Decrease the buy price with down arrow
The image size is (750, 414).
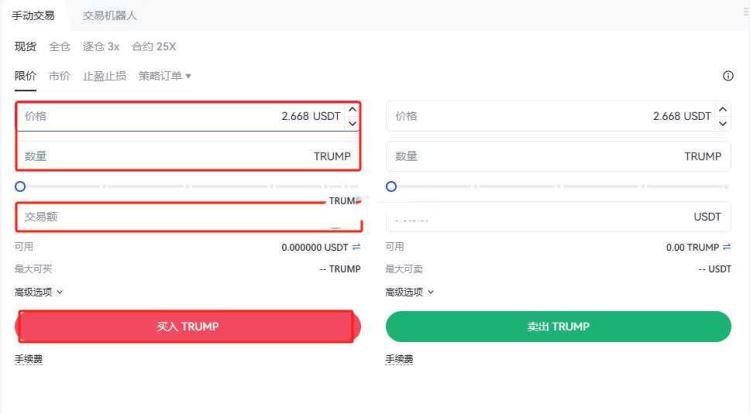point(352,123)
